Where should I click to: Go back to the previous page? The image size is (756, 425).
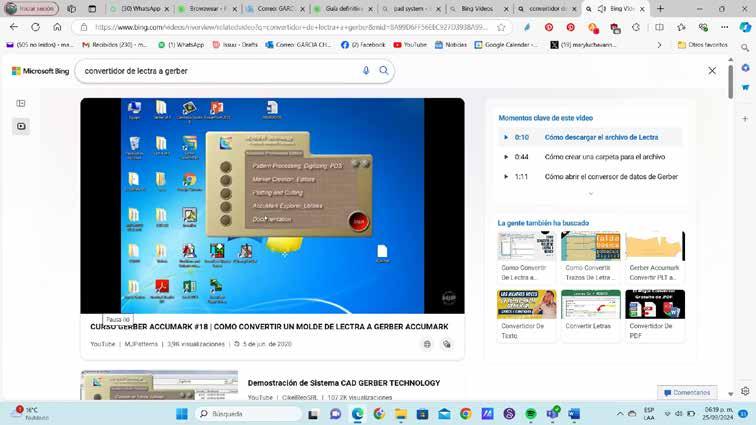14,27
